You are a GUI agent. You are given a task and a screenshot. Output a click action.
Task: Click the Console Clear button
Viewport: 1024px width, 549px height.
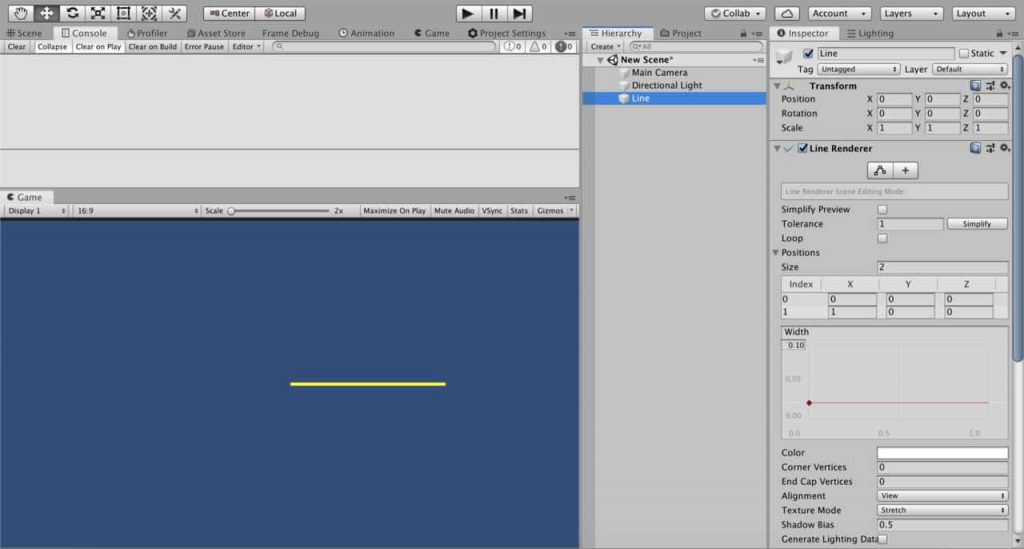coord(17,46)
